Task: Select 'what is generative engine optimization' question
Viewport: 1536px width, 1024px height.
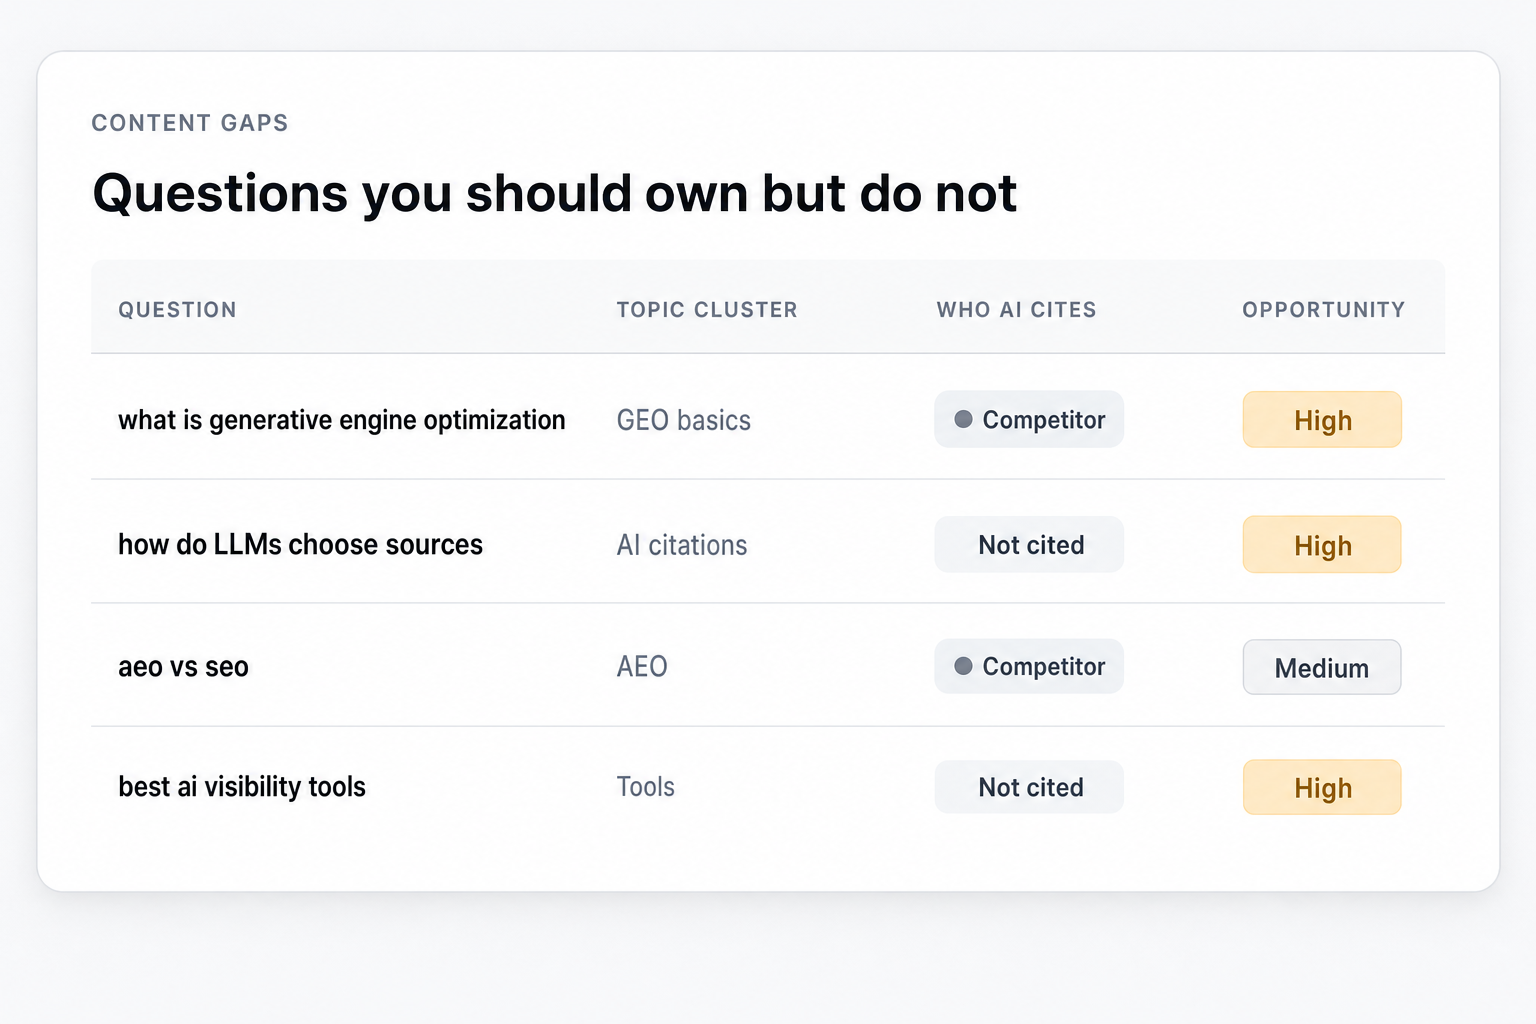Action: coord(342,420)
